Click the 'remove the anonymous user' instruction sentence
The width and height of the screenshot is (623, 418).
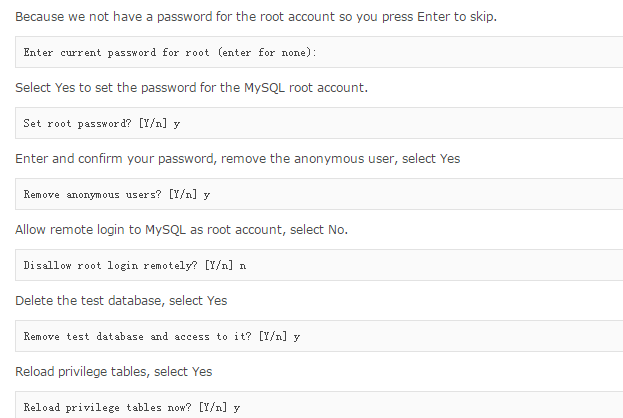tap(237, 158)
